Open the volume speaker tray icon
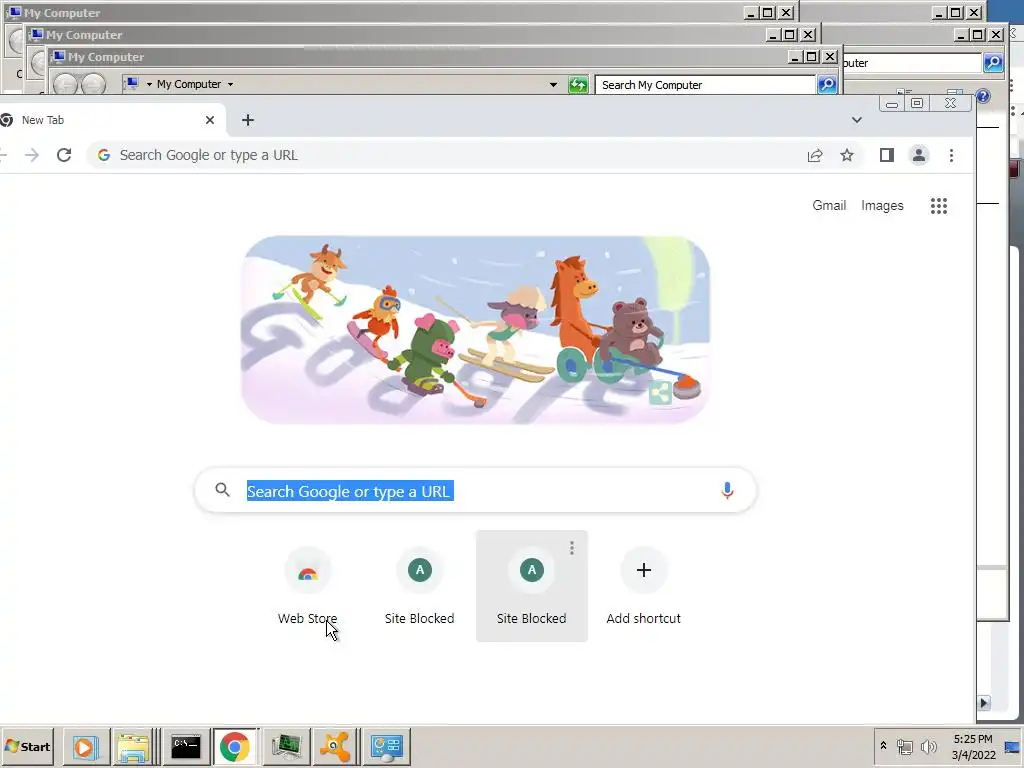 928,746
